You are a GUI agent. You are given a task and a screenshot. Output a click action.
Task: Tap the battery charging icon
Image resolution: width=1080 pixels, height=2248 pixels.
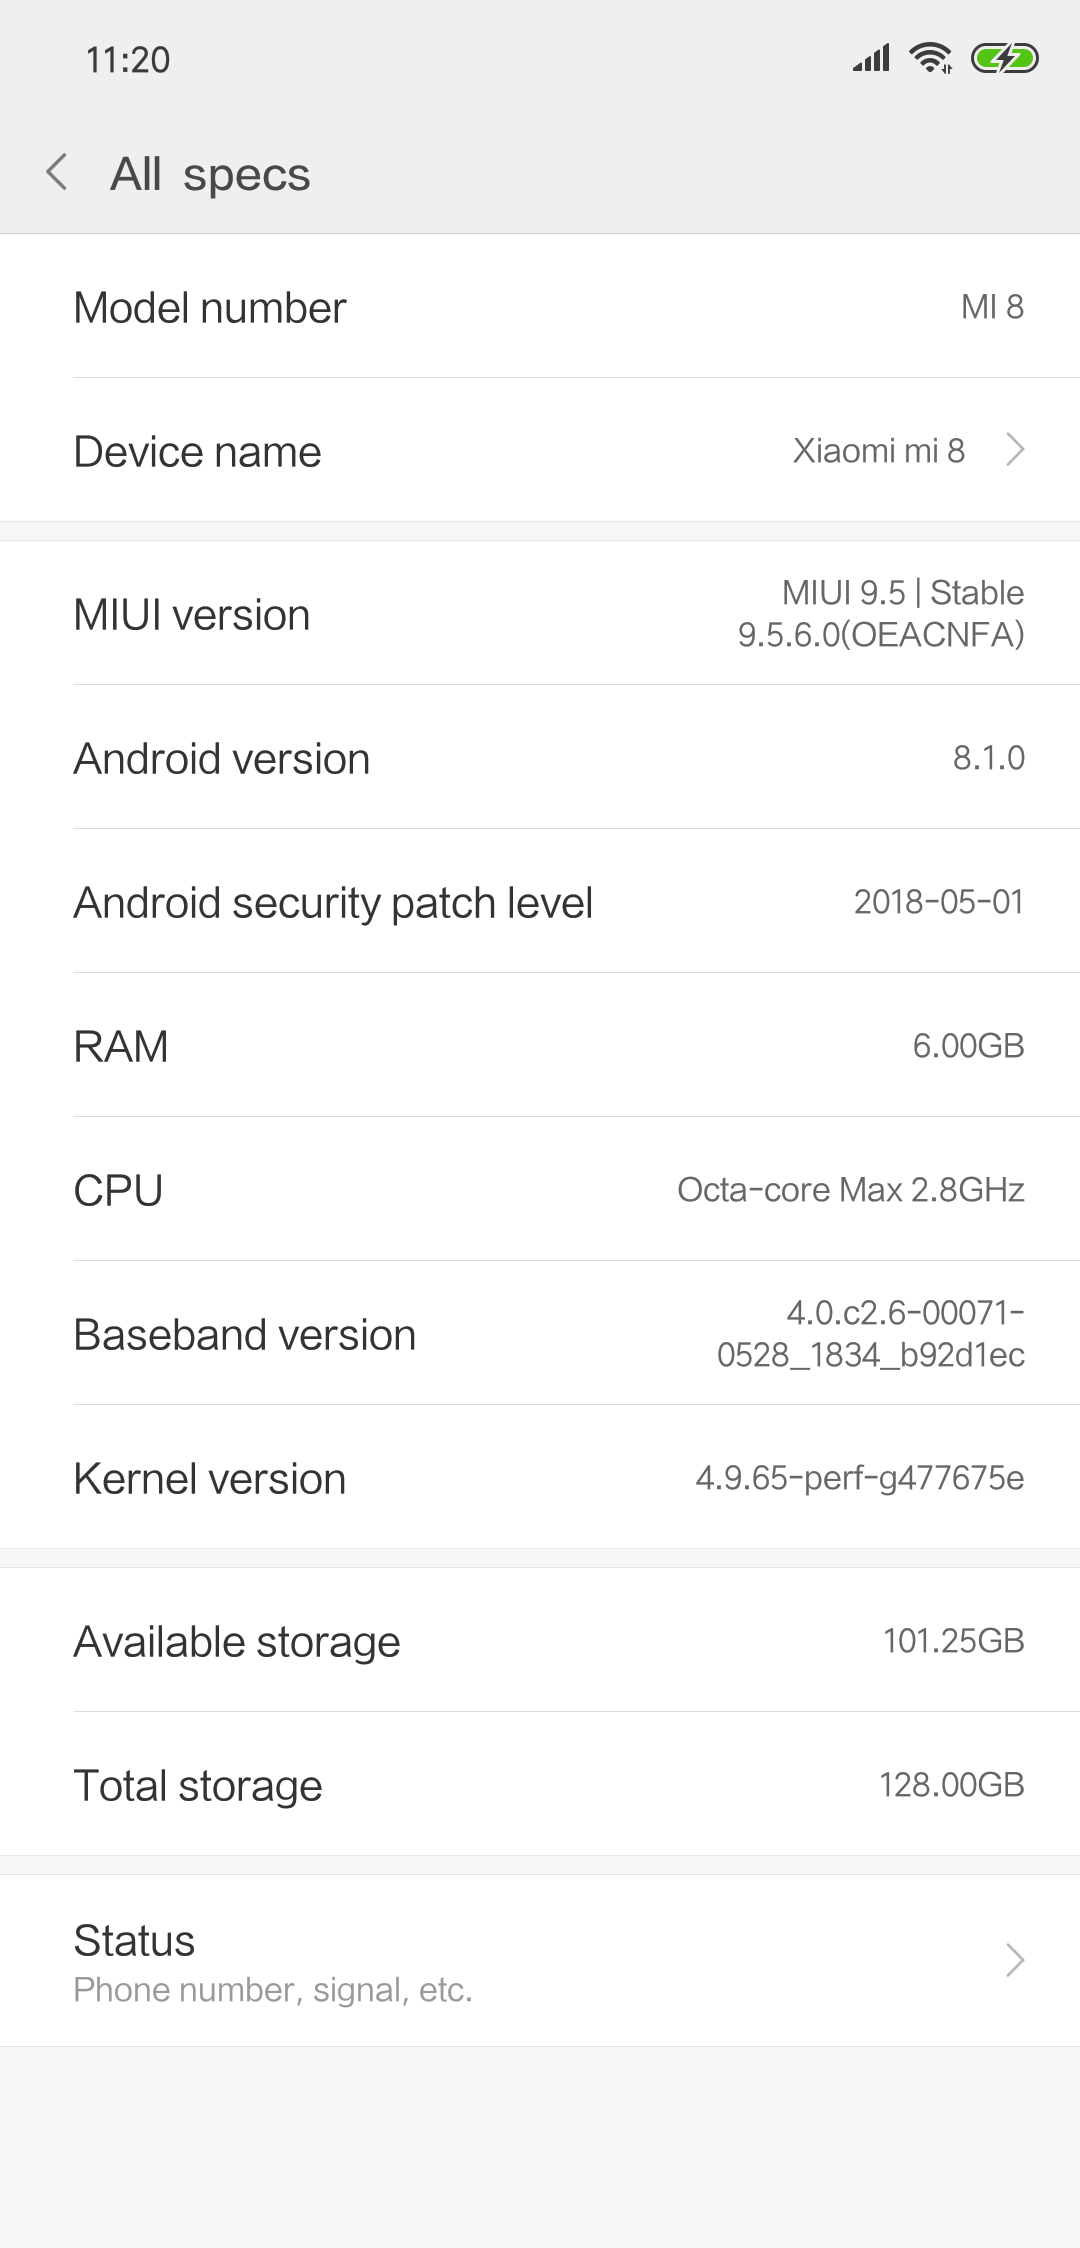tap(1005, 59)
